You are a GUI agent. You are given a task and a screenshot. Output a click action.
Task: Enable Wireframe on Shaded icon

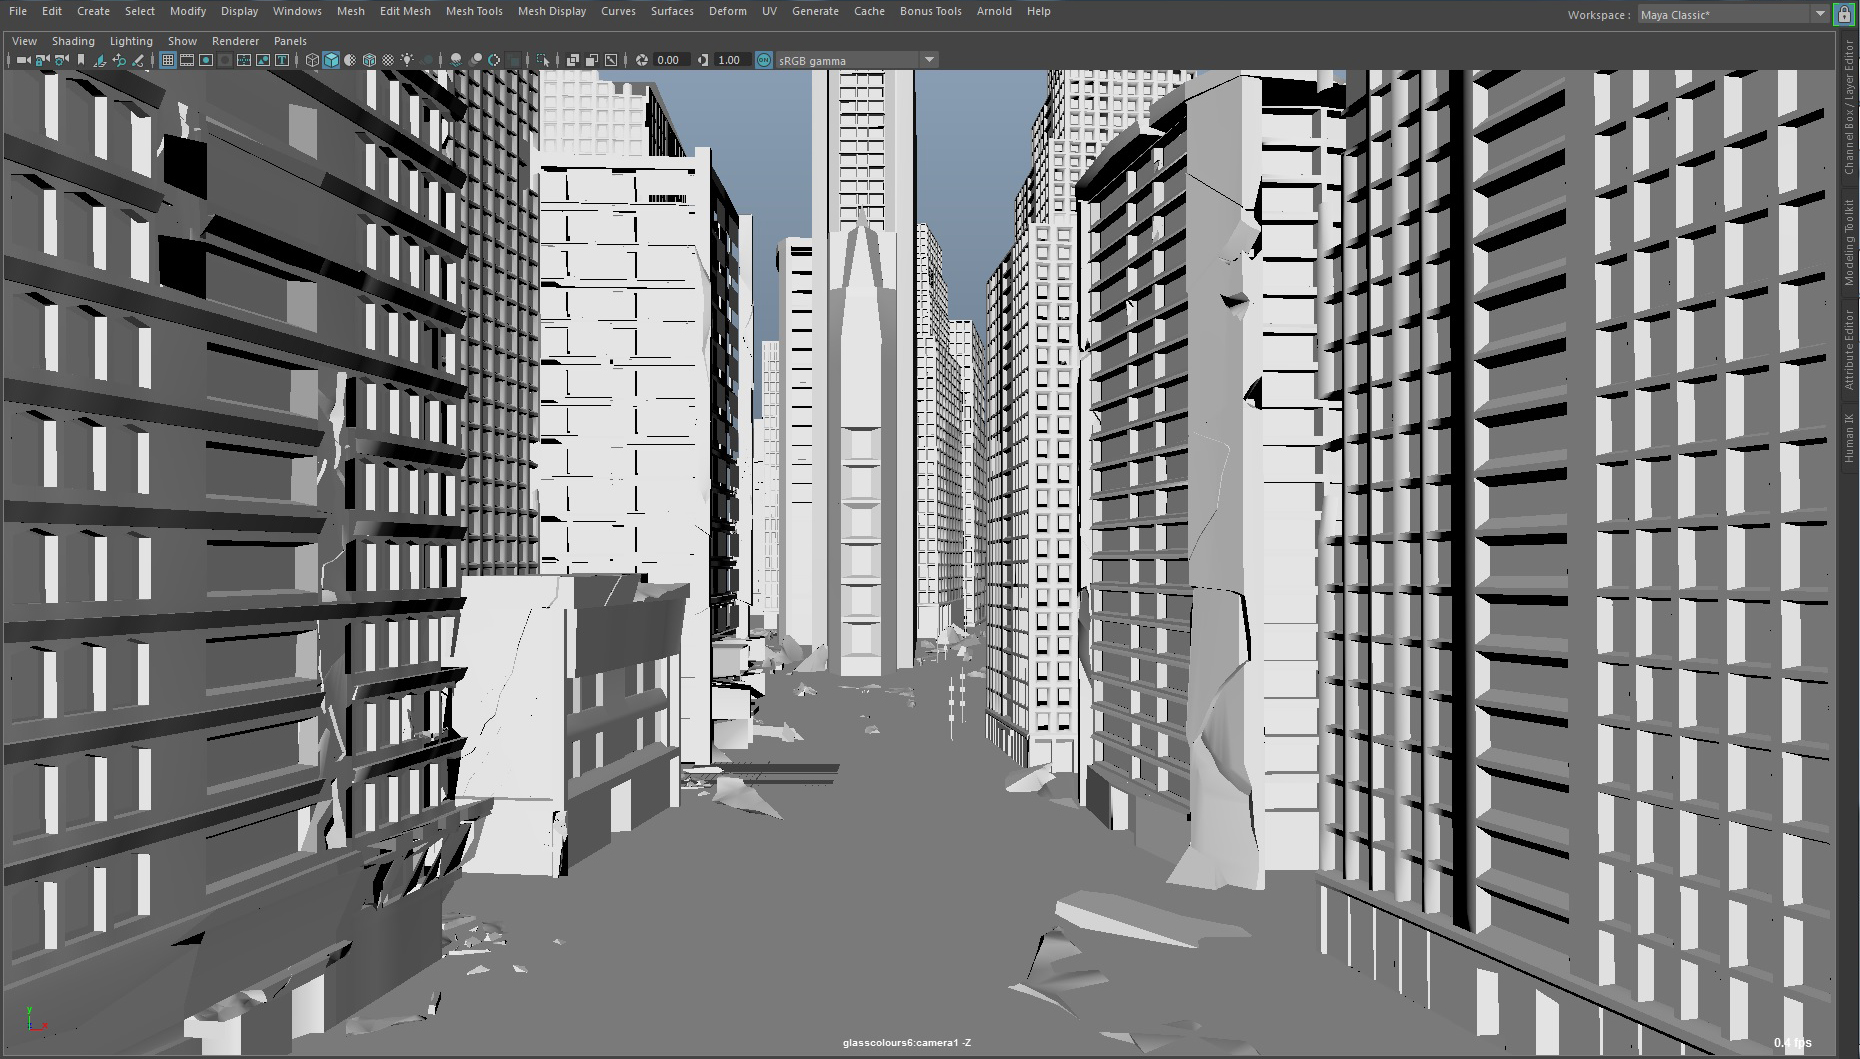369,60
